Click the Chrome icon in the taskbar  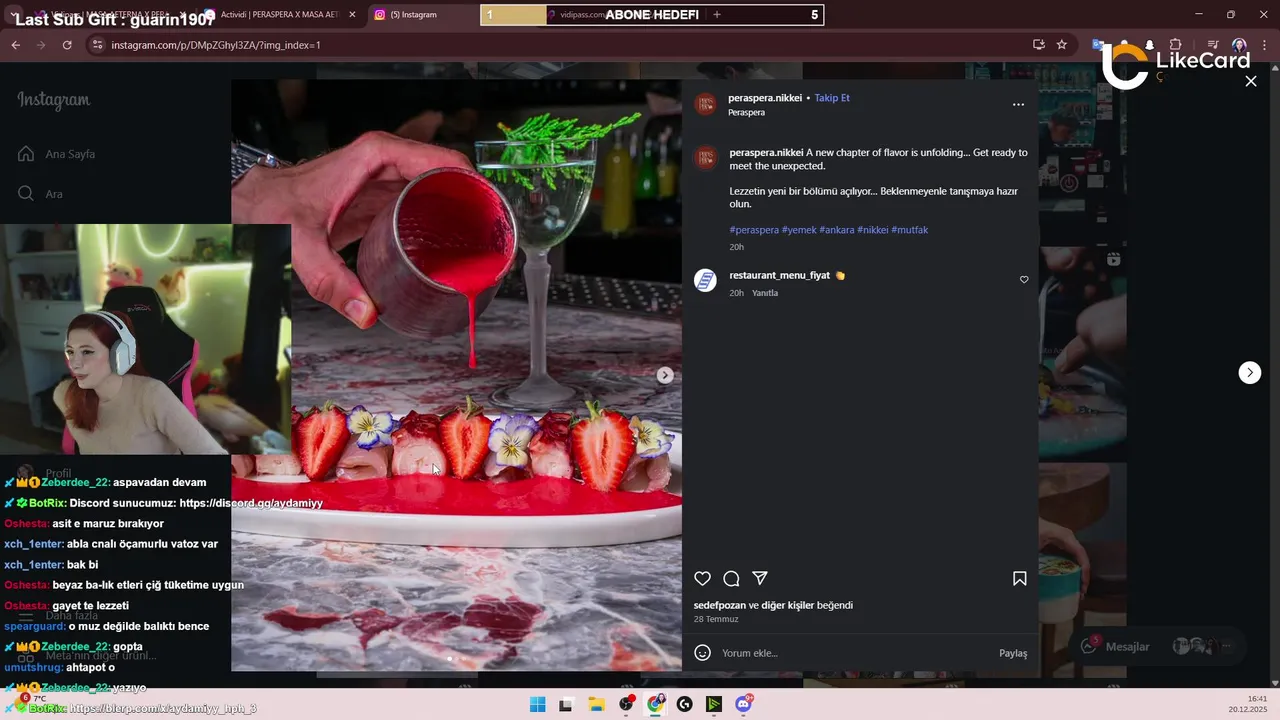655,704
